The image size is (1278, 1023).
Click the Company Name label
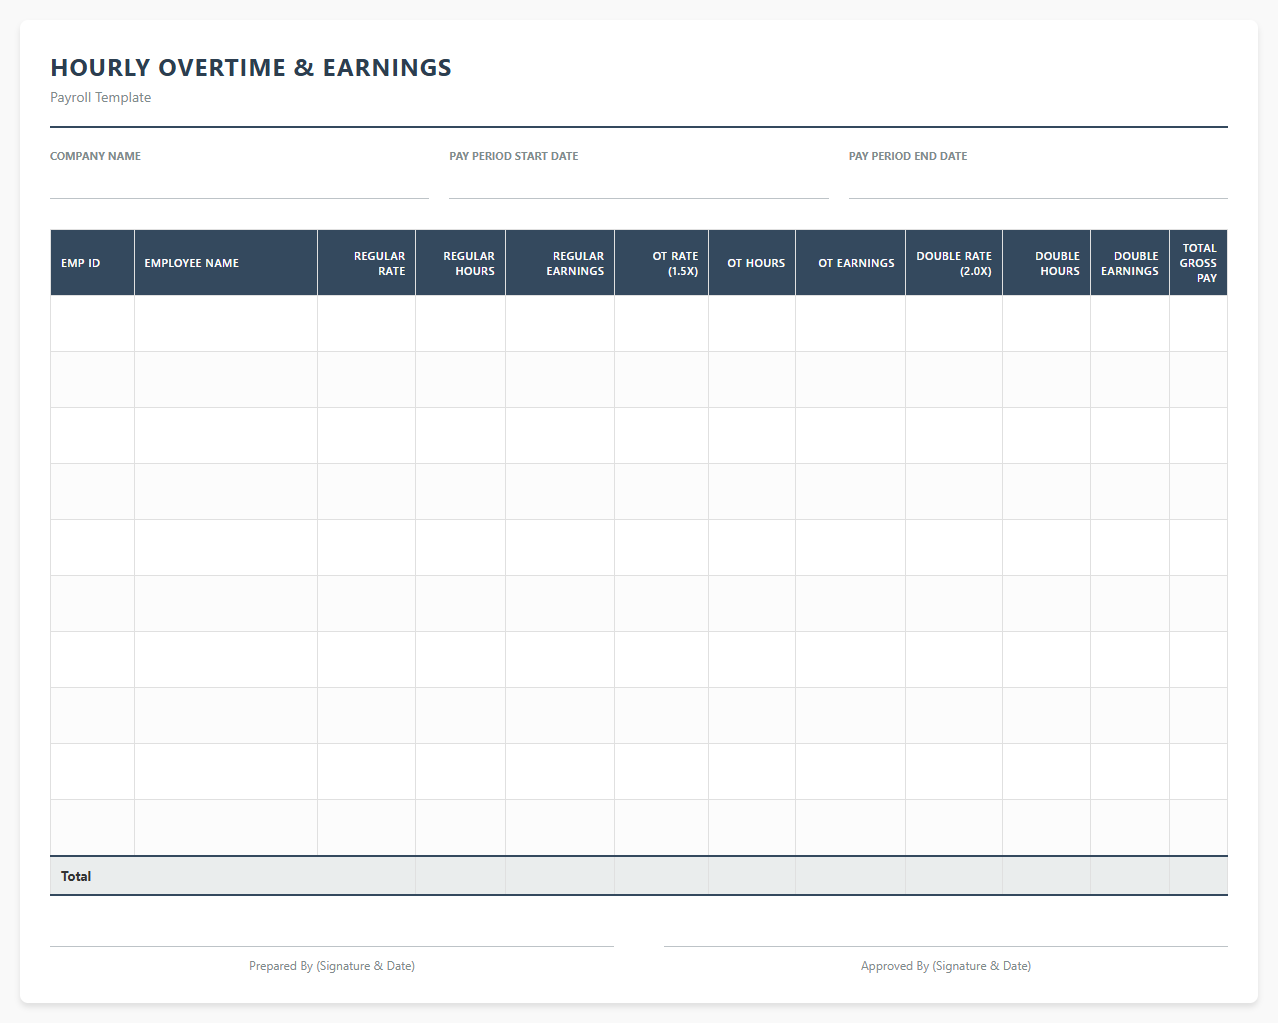(95, 156)
